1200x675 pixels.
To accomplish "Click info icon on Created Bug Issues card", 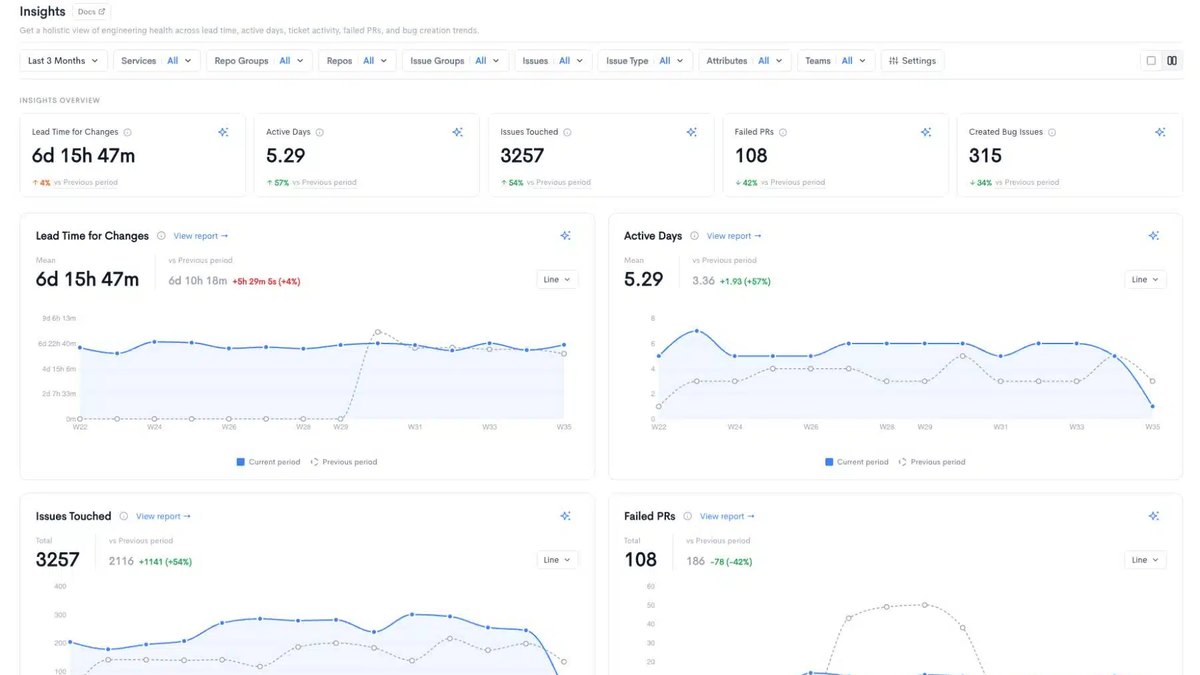I will [1052, 132].
